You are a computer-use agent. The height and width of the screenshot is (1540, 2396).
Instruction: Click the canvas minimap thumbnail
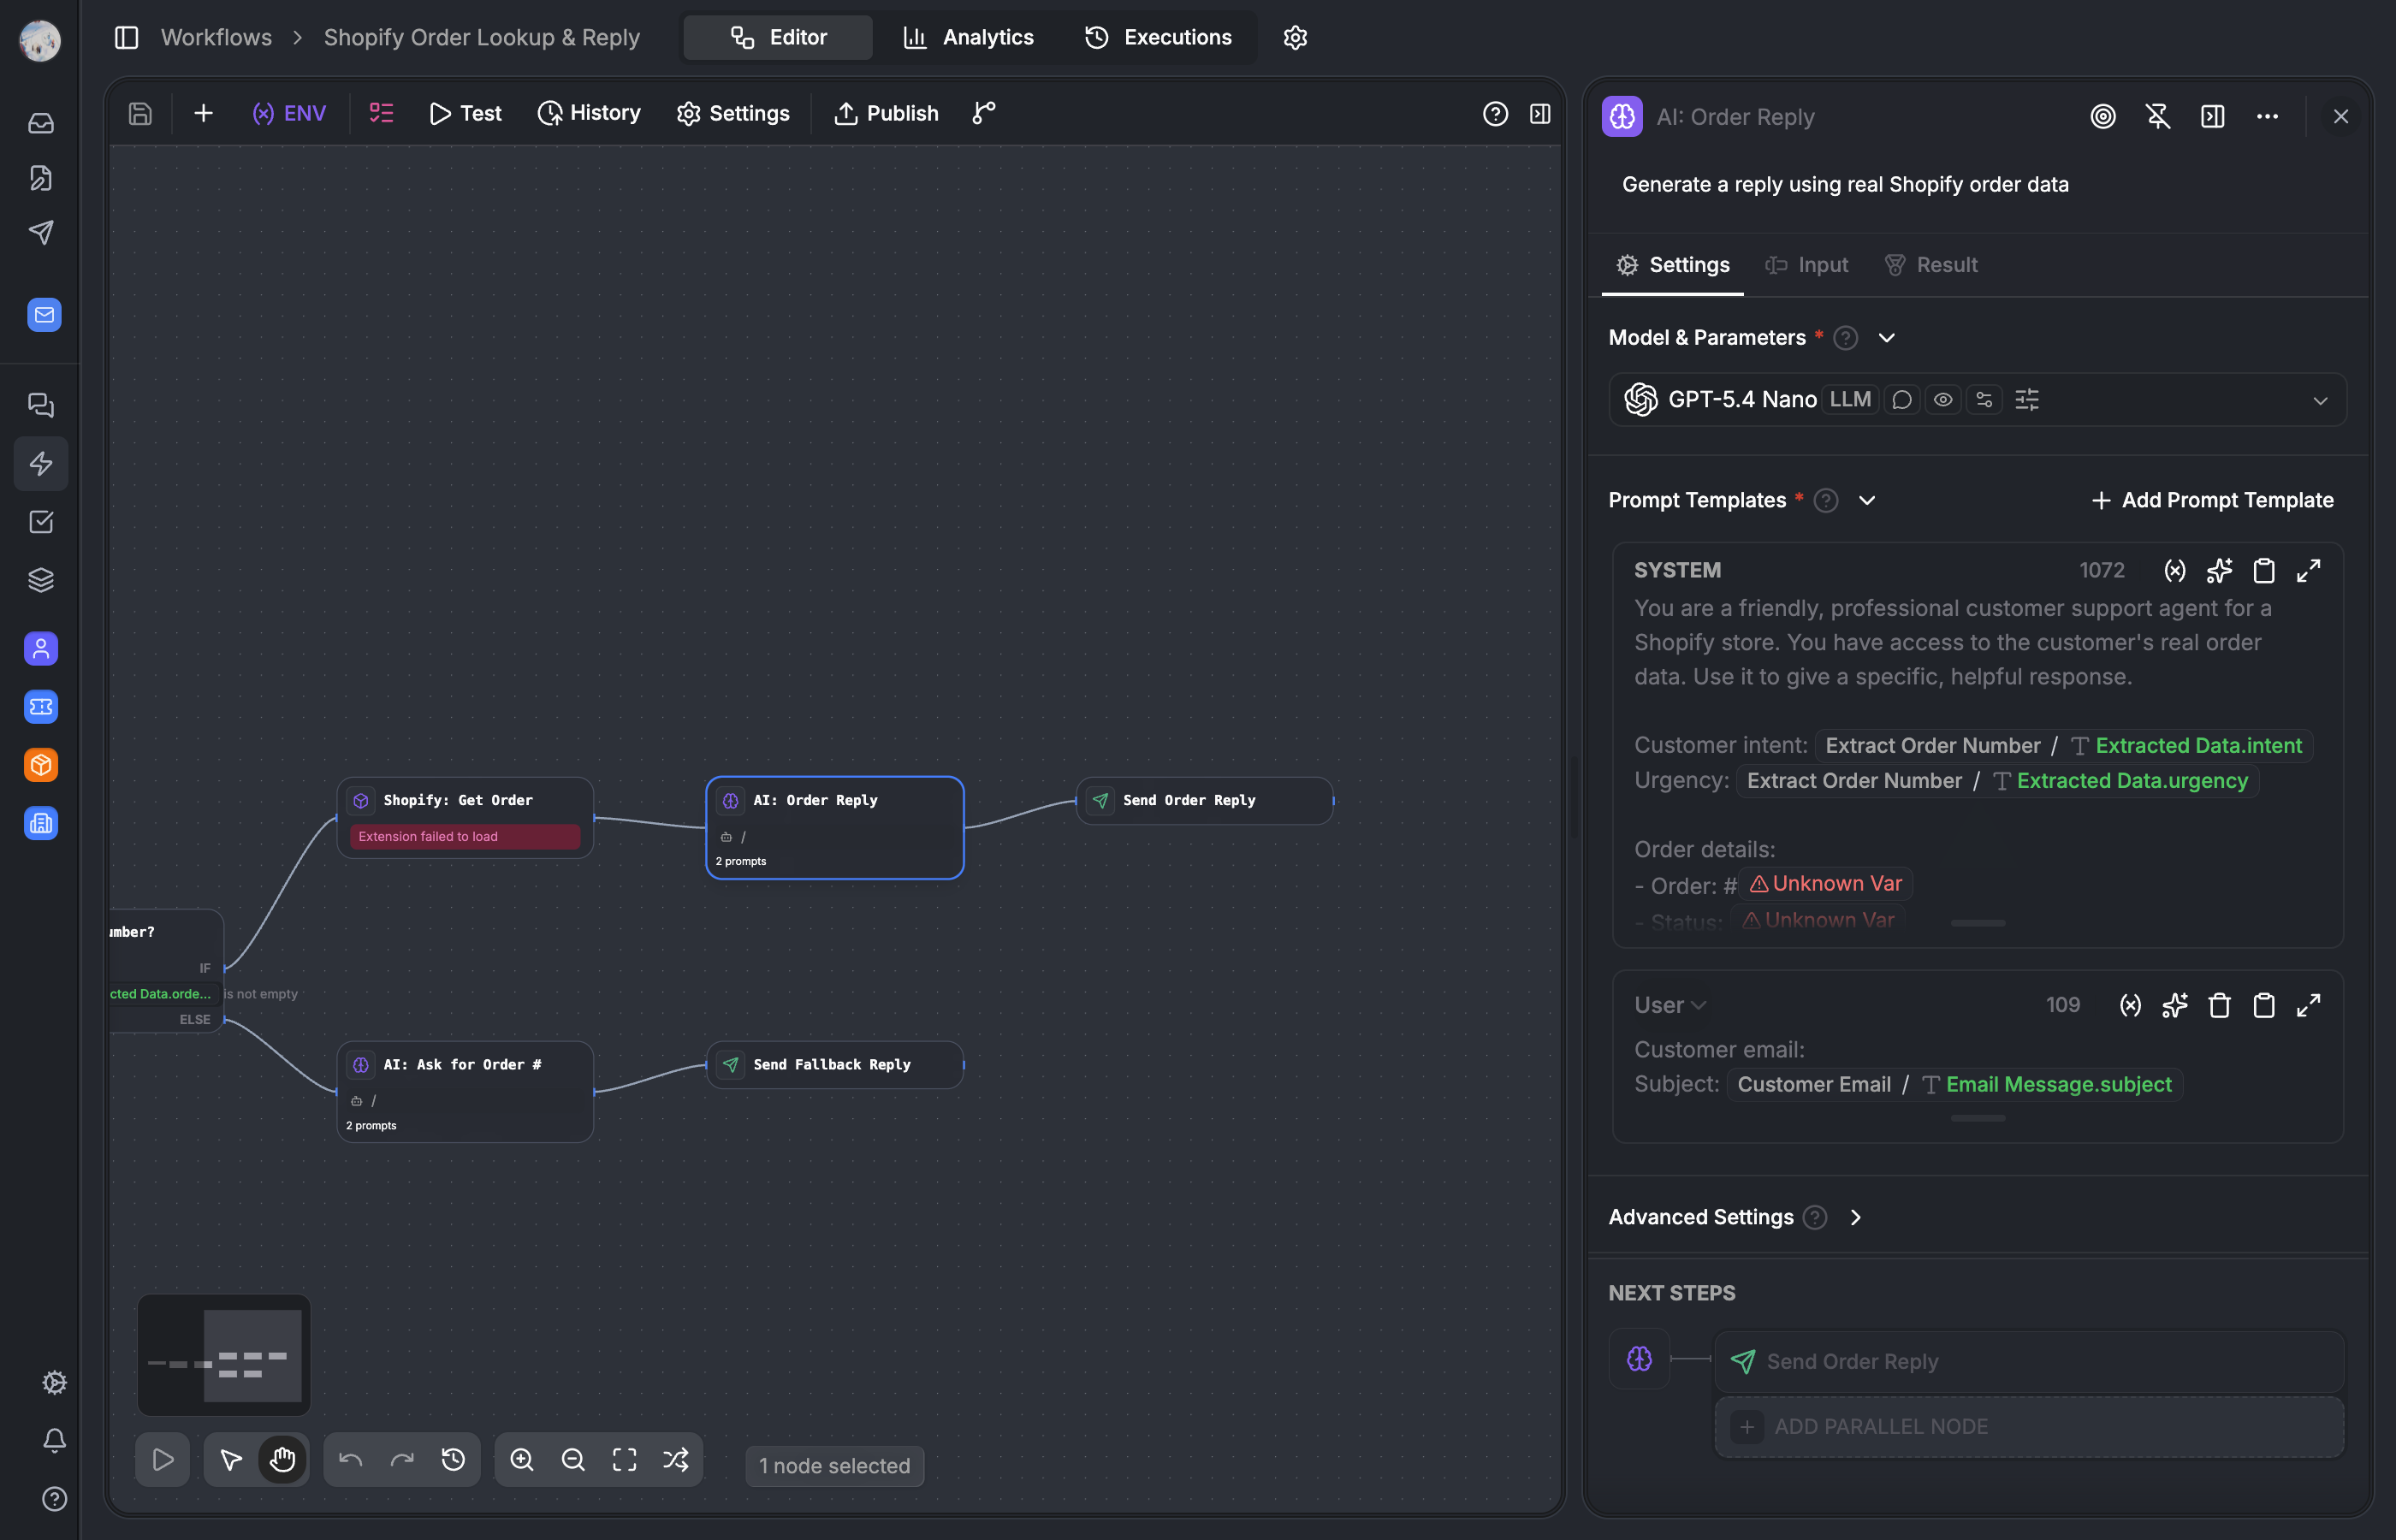click(224, 1355)
